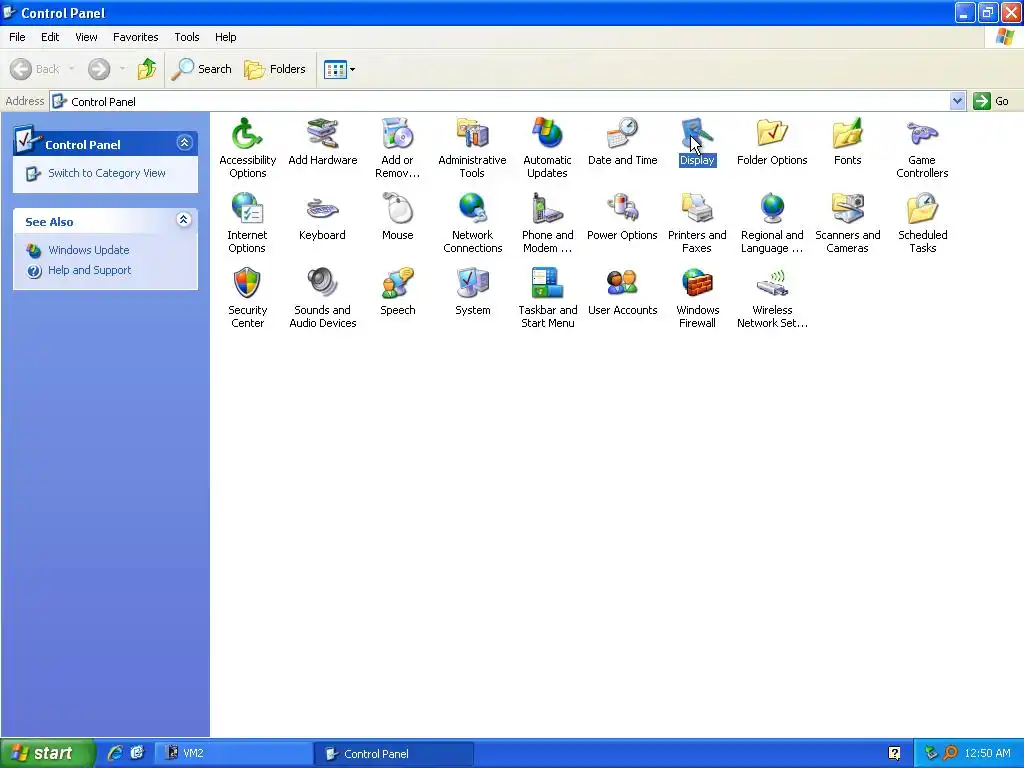Open Back button history dropdown arrow
This screenshot has width=1024, height=768.
tap(71, 69)
